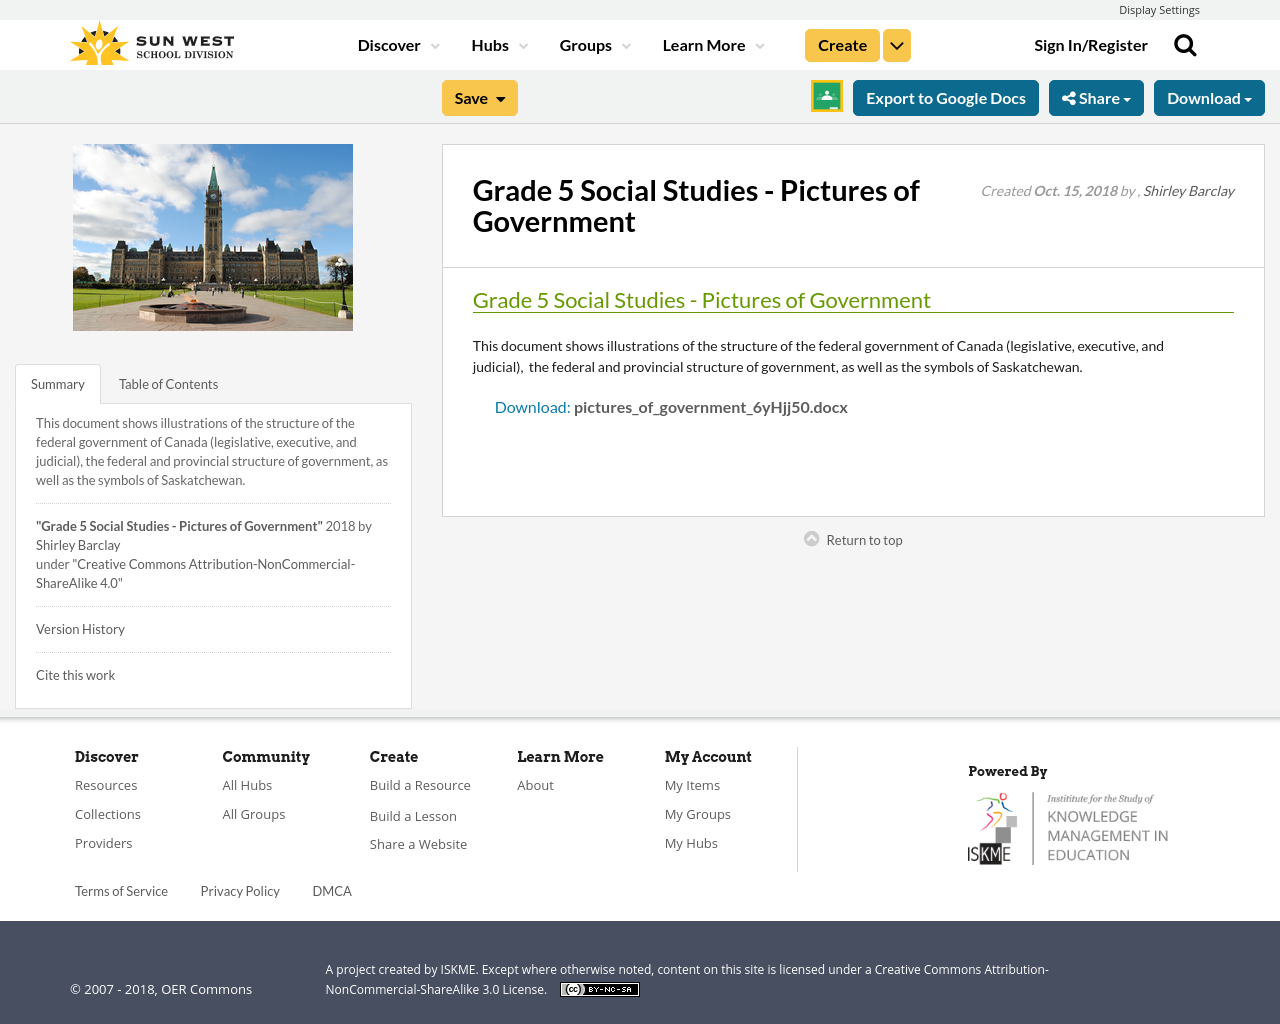Click the Google Classroom share icon

[825, 96]
